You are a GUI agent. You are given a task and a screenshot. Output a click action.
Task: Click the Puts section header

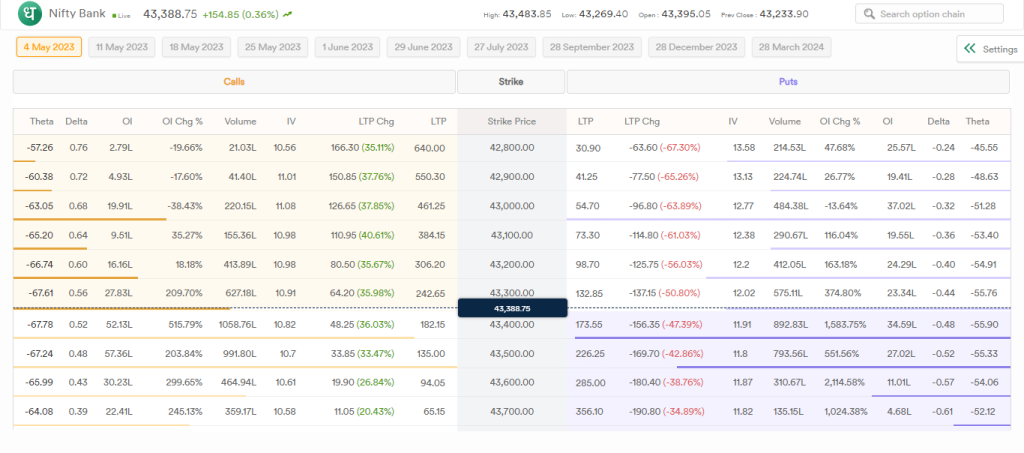point(788,82)
